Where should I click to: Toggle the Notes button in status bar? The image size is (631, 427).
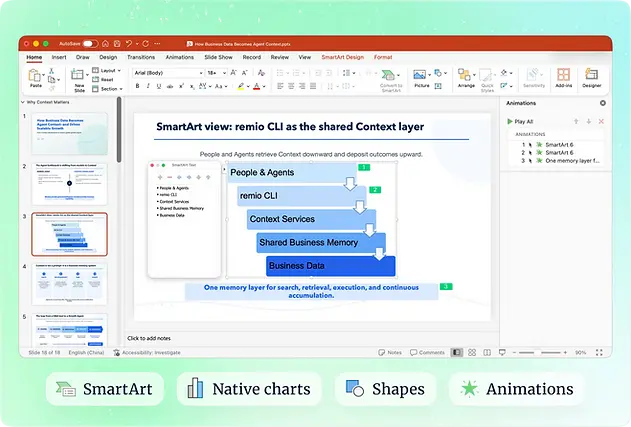click(x=390, y=353)
